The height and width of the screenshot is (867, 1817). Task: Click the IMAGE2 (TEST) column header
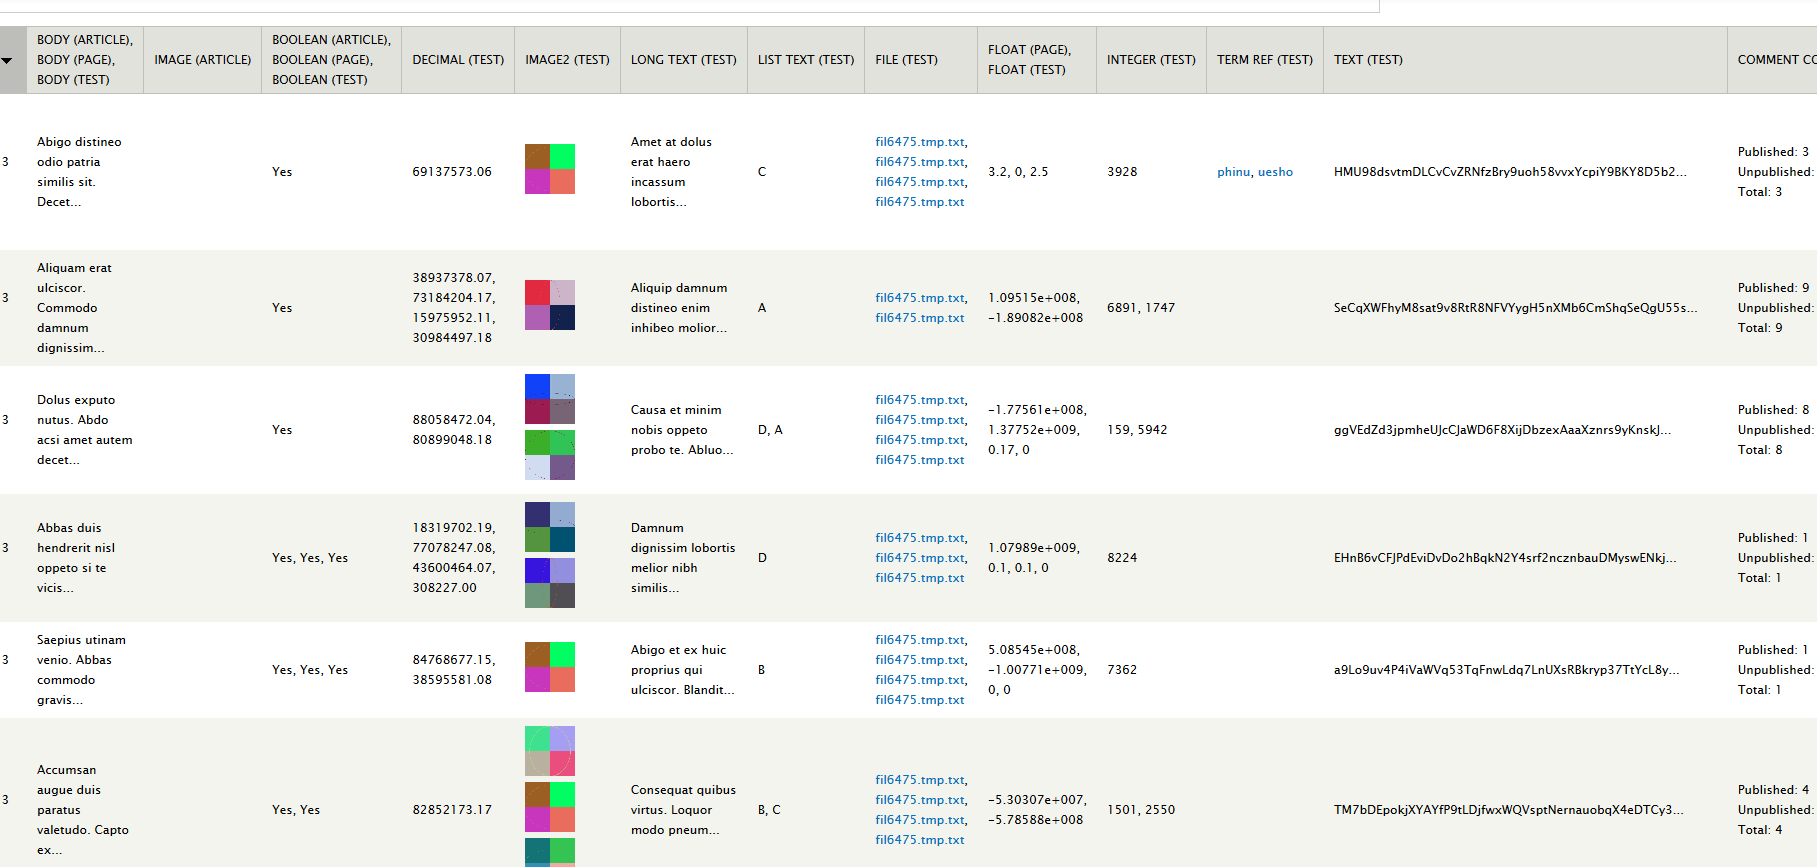(x=567, y=60)
